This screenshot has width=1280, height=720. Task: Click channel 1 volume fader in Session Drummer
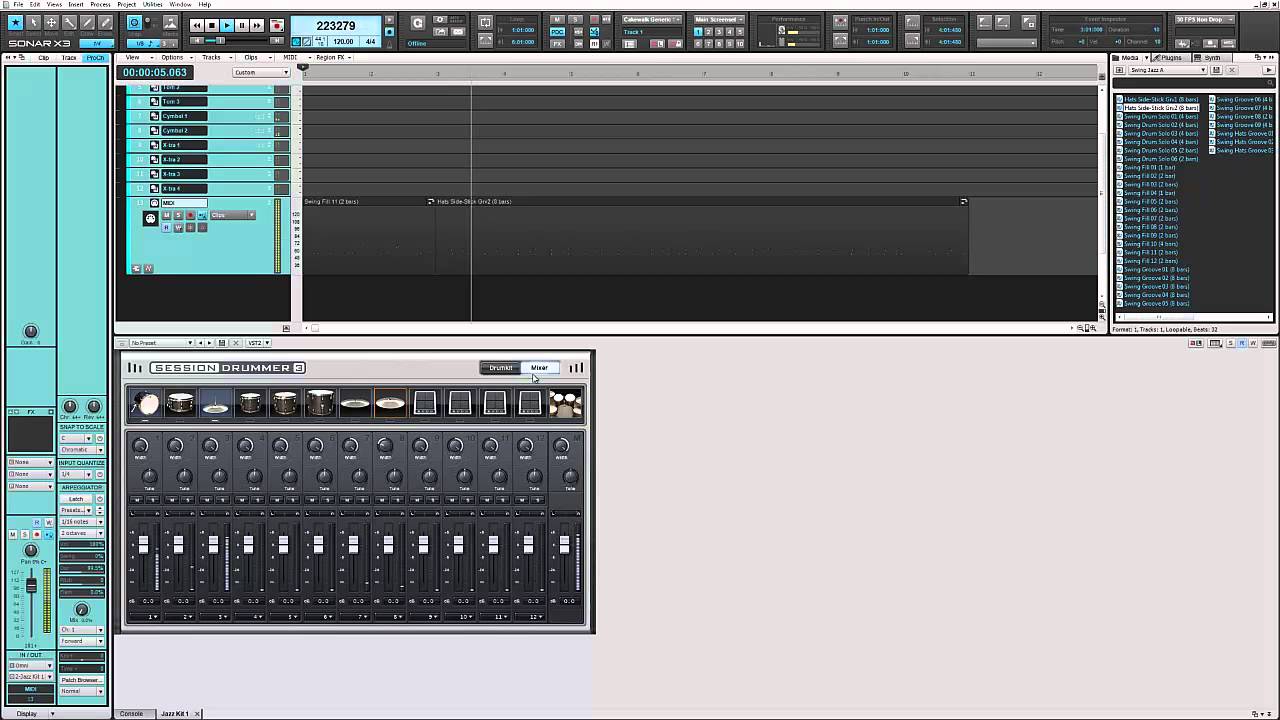(143, 546)
